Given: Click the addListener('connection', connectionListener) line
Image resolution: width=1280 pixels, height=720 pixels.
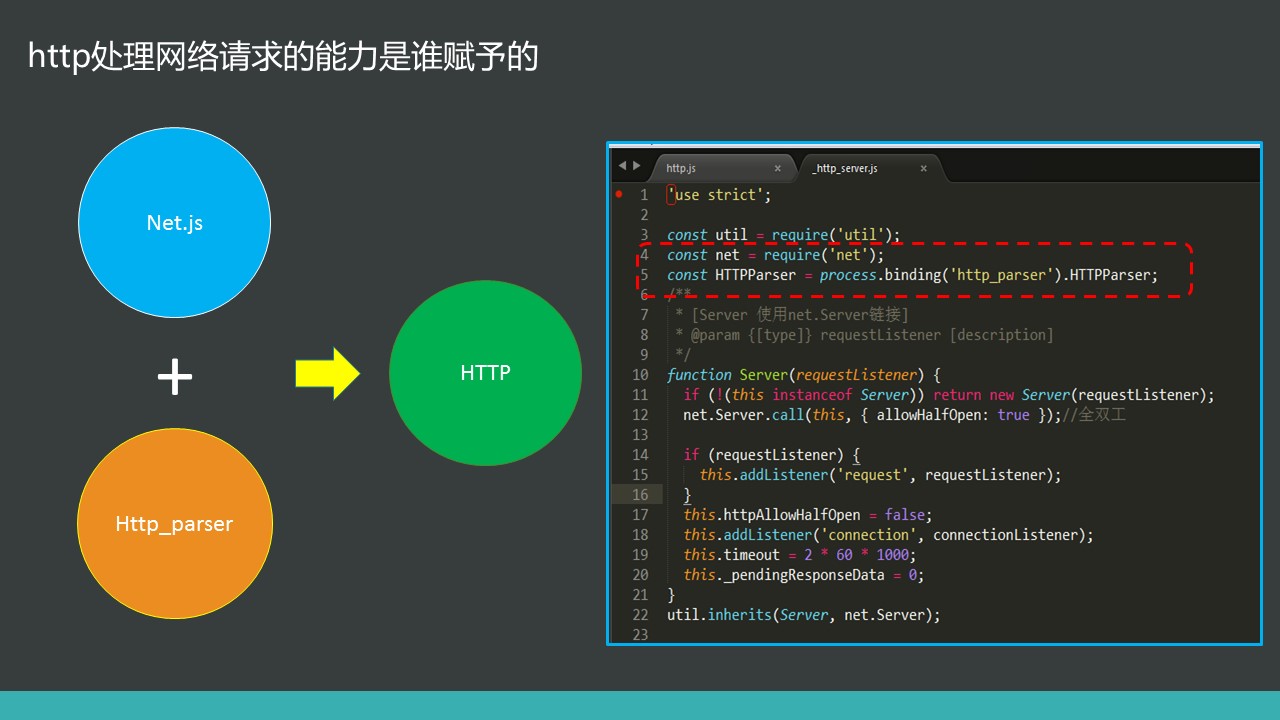Looking at the screenshot, I should click(x=889, y=535).
